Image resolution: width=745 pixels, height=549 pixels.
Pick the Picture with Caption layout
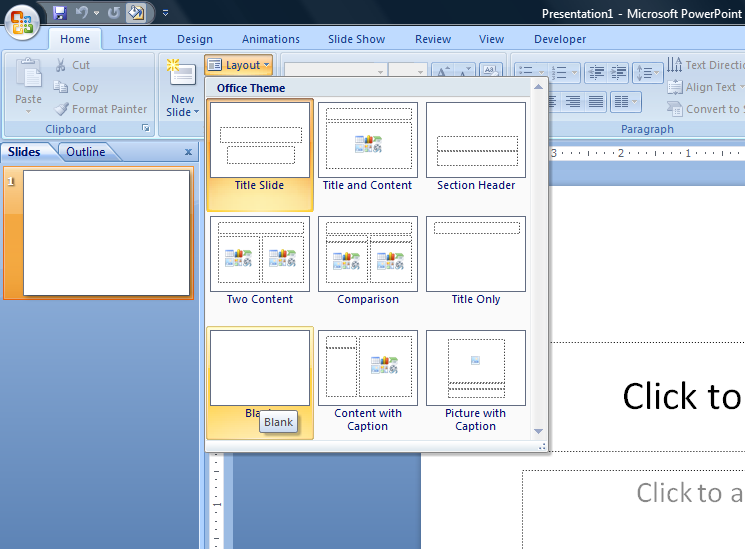[x=476, y=382]
